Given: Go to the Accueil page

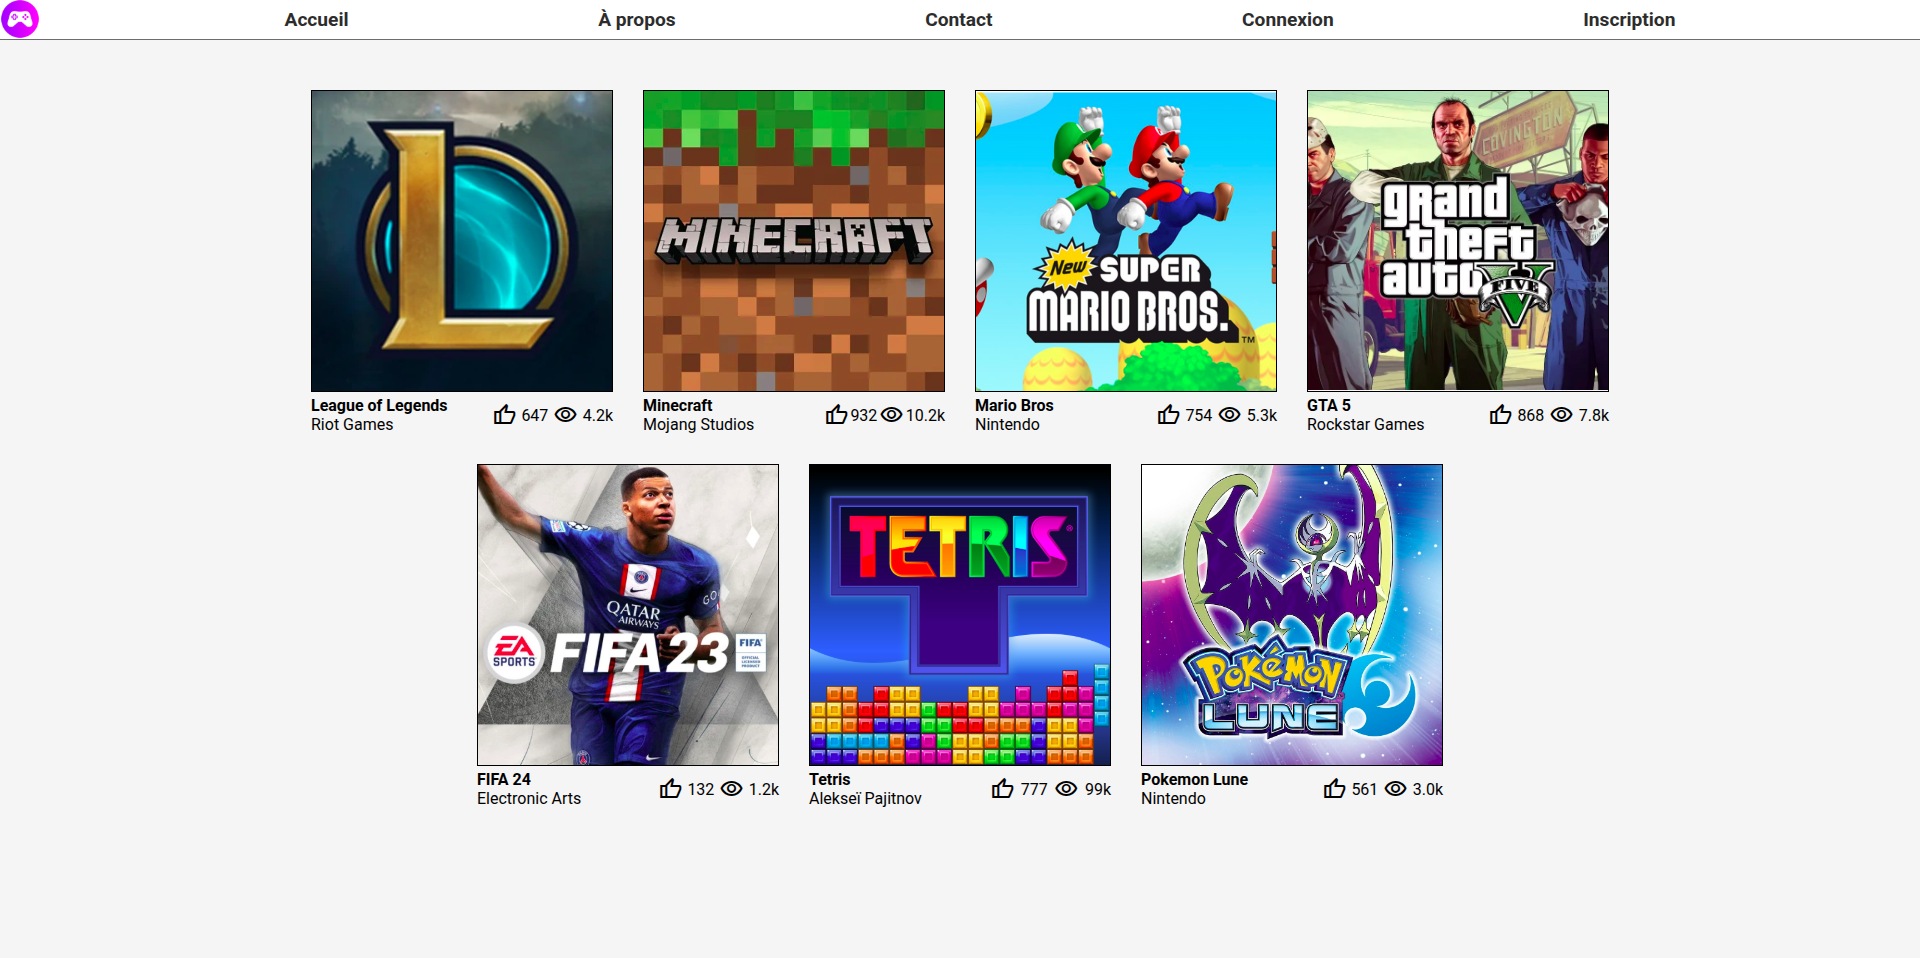Looking at the screenshot, I should (x=316, y=20).
